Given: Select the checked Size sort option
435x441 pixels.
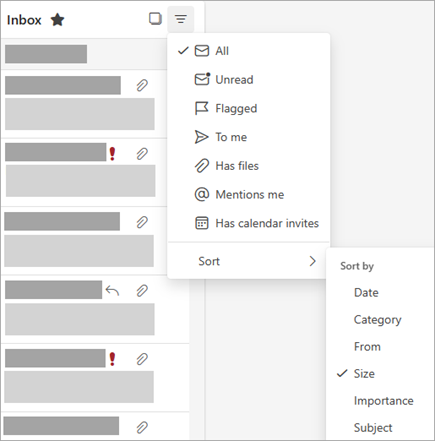Looking at the screenshot, I should click(x=380, y=374).
